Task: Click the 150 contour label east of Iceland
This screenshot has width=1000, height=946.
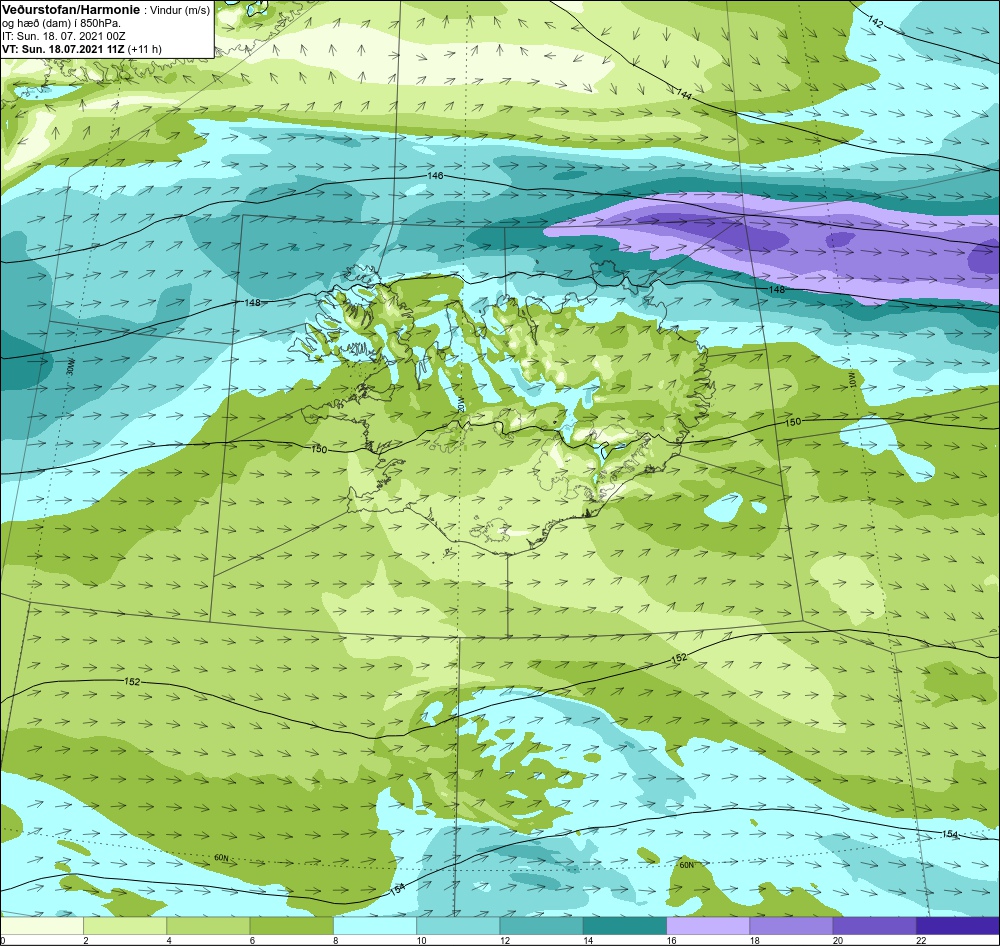Action: pos(793,422)
